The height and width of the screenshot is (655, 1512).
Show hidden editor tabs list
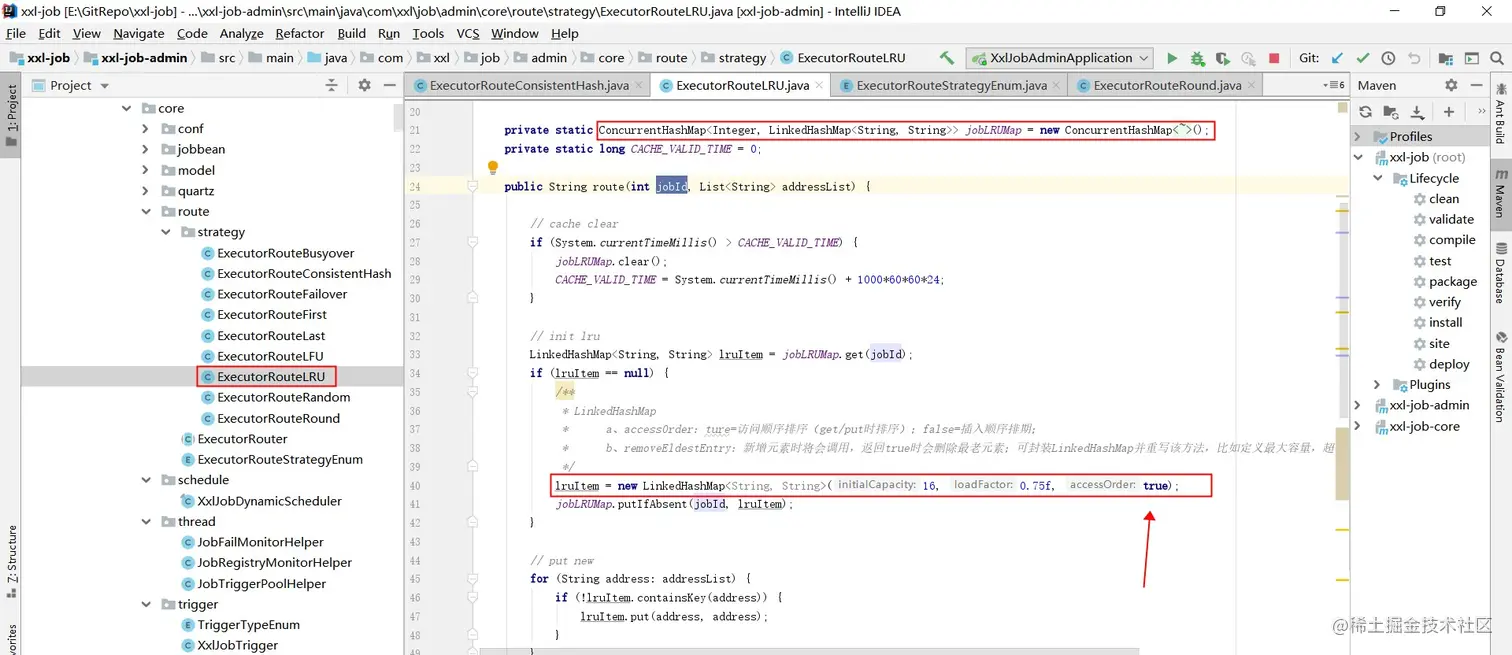(x=1334, y=85)
